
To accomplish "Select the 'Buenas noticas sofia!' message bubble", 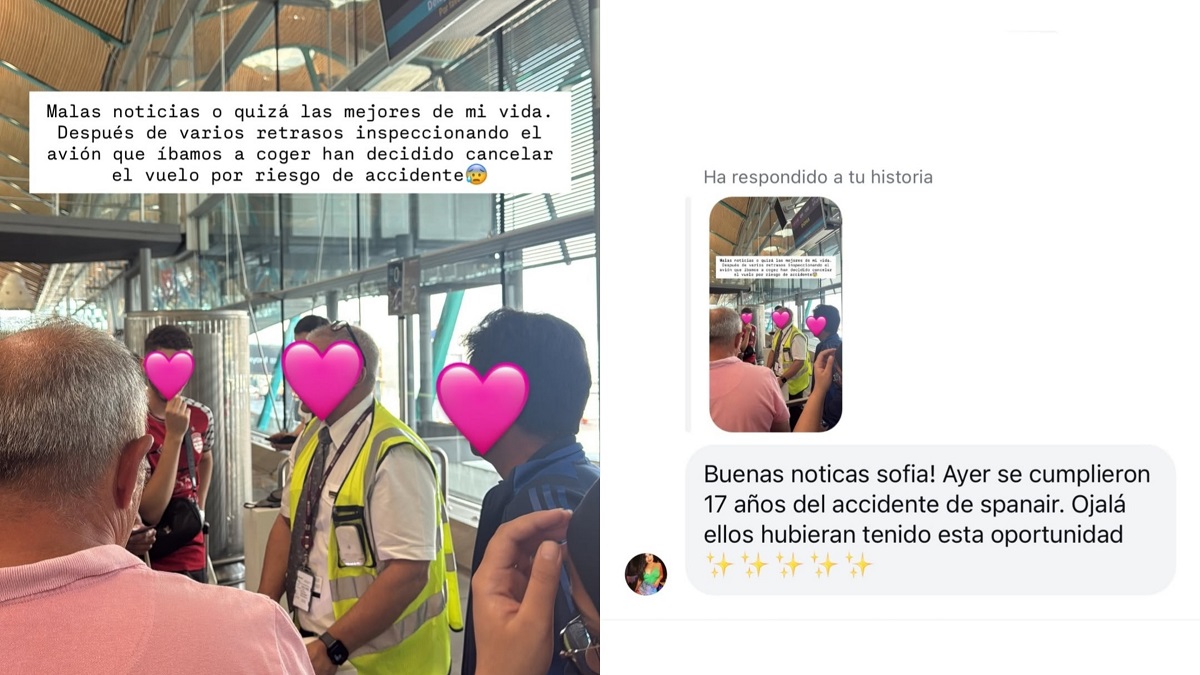I will [930, 520].
